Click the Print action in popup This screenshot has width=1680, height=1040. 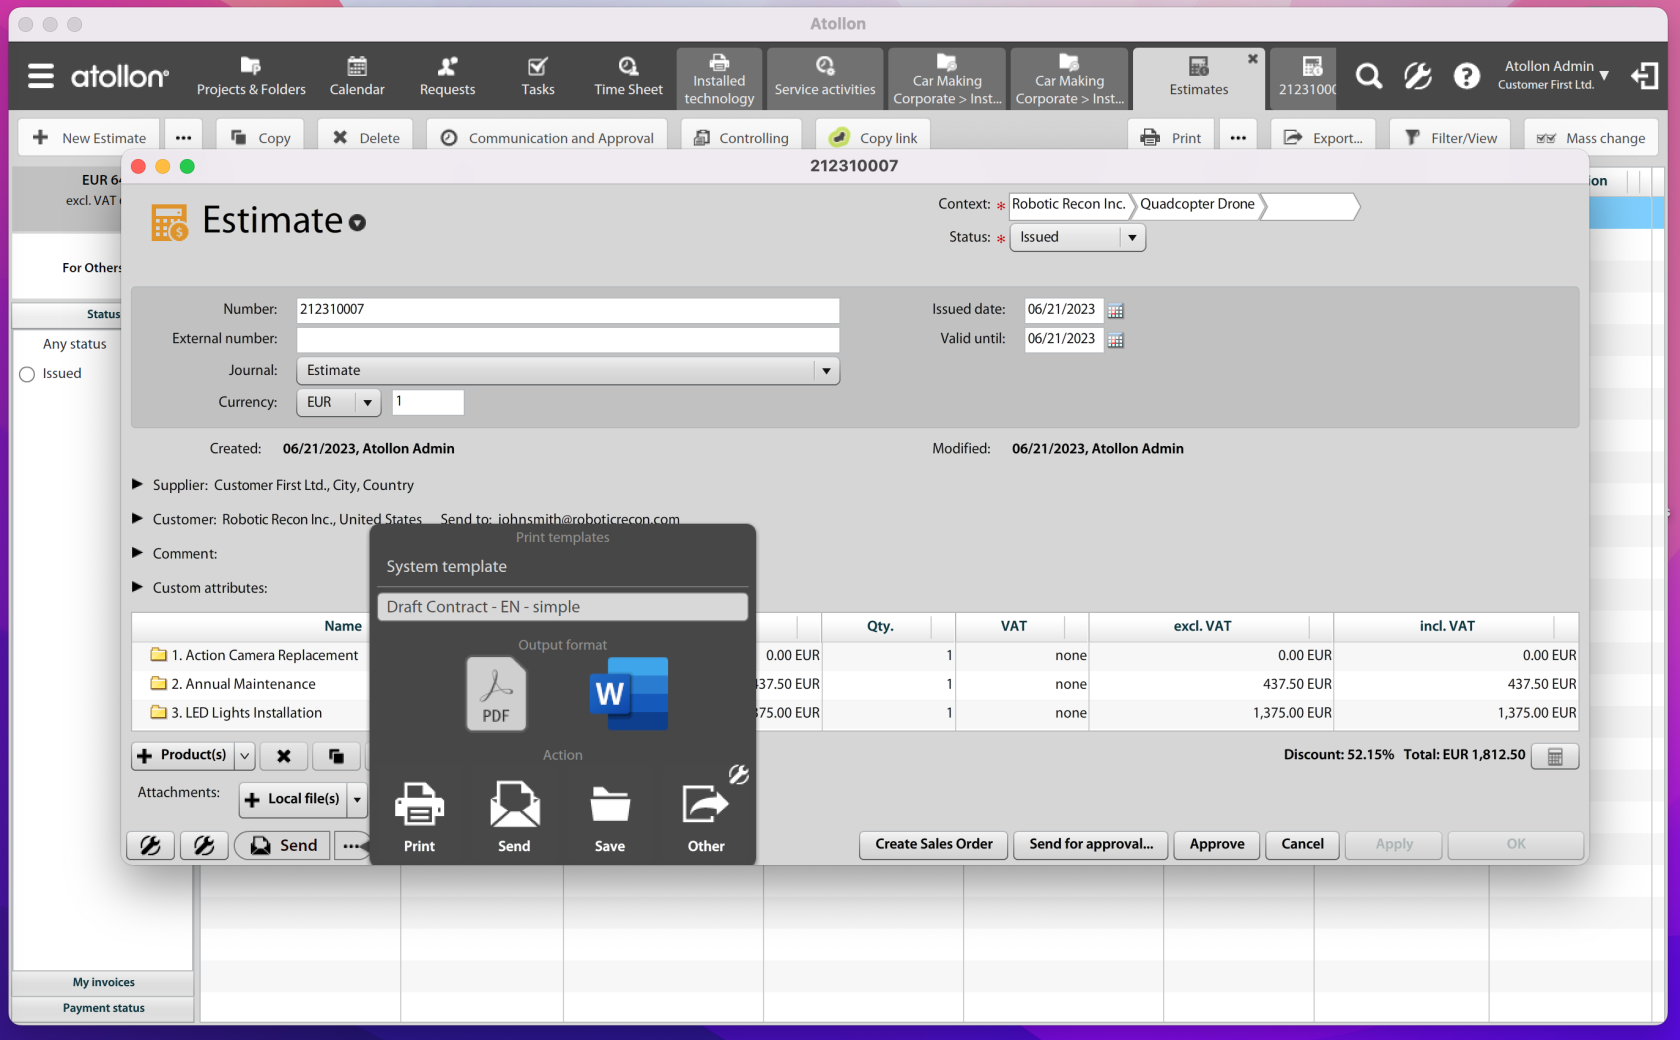tap(419, 817)
